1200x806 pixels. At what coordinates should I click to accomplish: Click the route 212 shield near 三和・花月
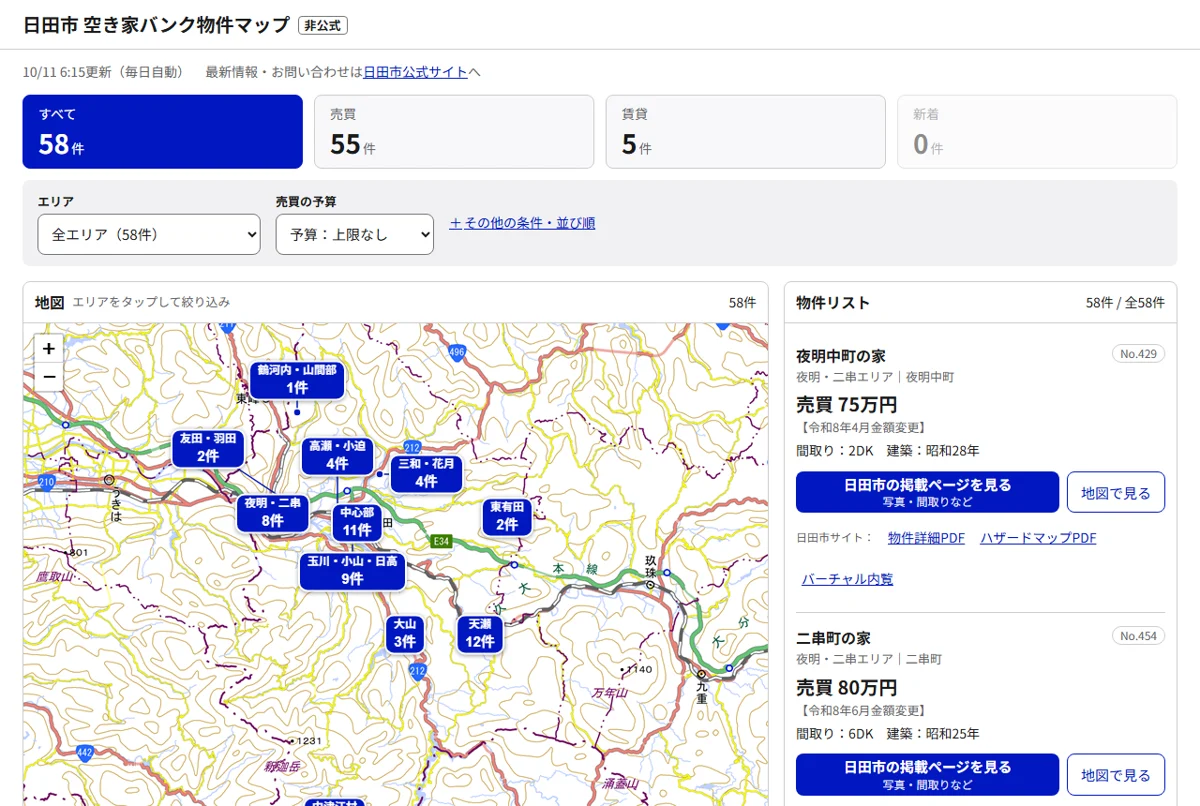tap(411, 446)
